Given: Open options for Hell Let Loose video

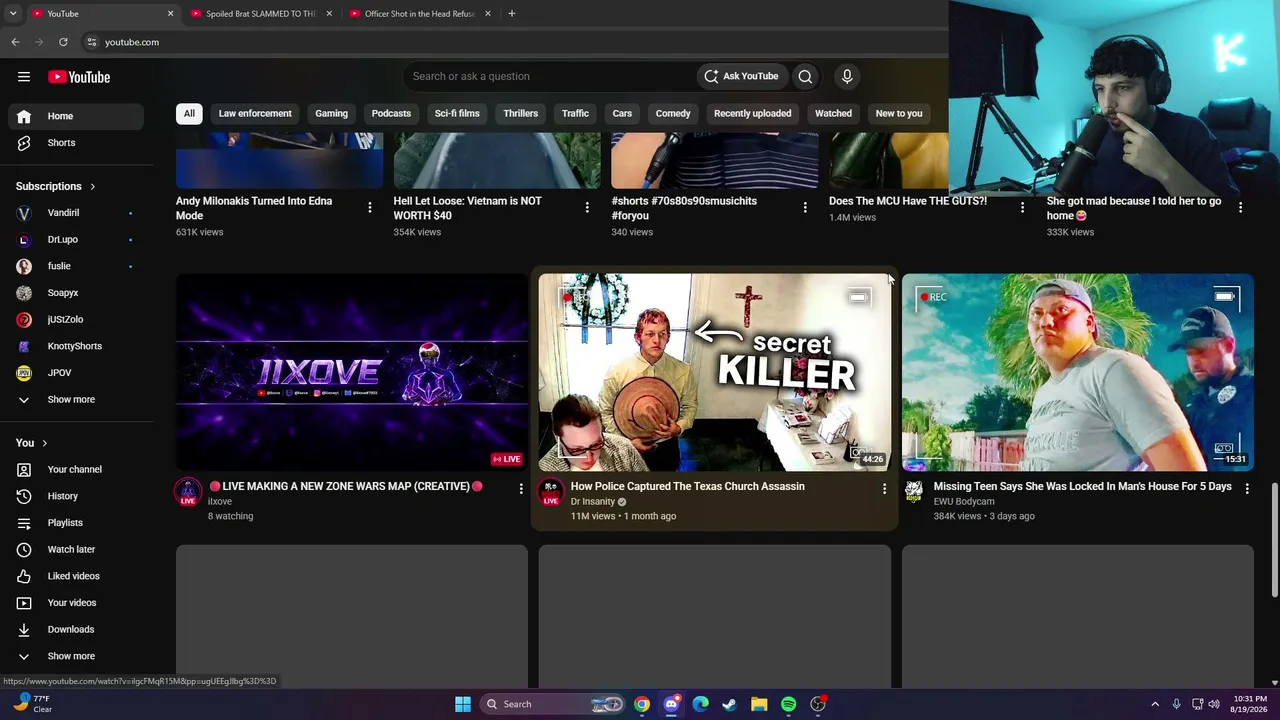Looking at the screenshot, I should click(587, 207).
